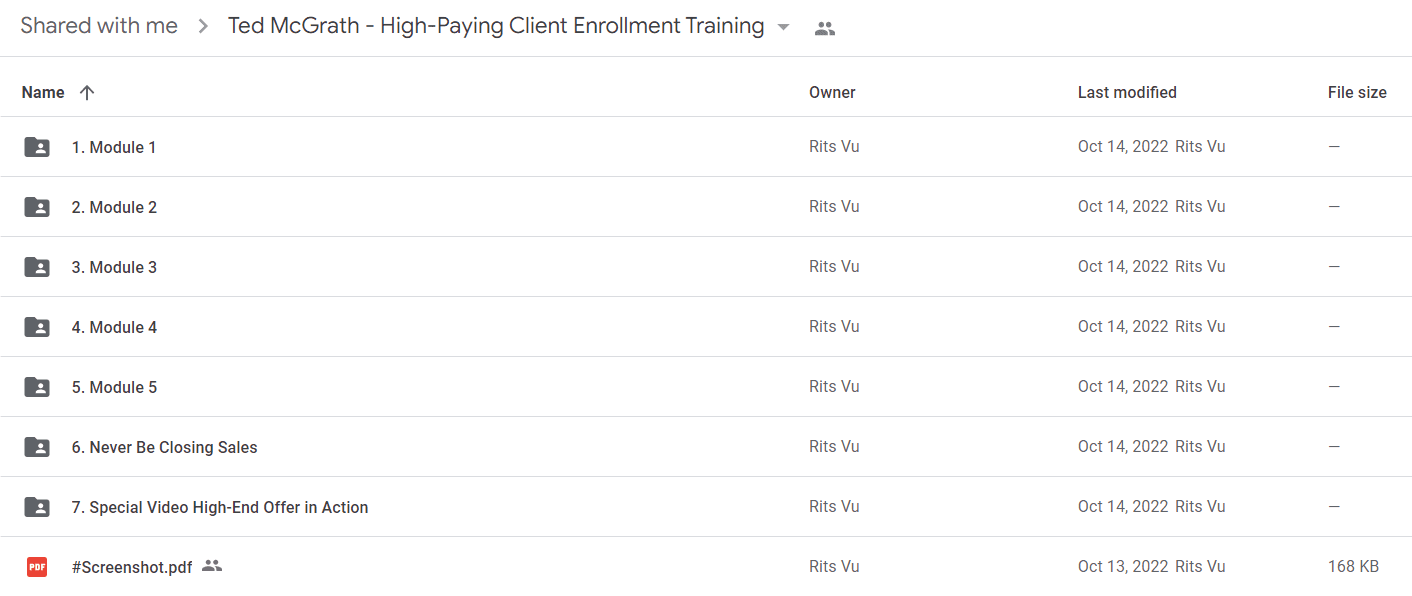Image resolution: width=1412 pixels, height=596 pixels.
Task: Expand the folder title dropdown arrow
Action: pyautogui.click(x=783, y=27)
